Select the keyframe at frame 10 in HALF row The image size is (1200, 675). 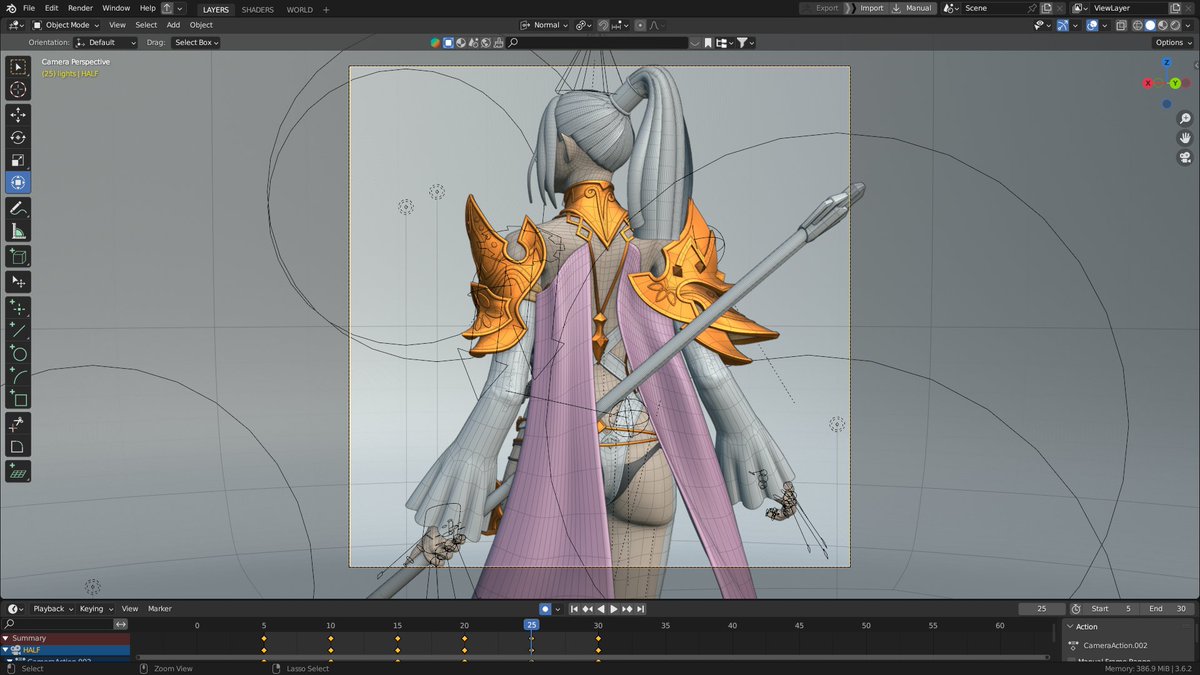[x=331, y=650]
